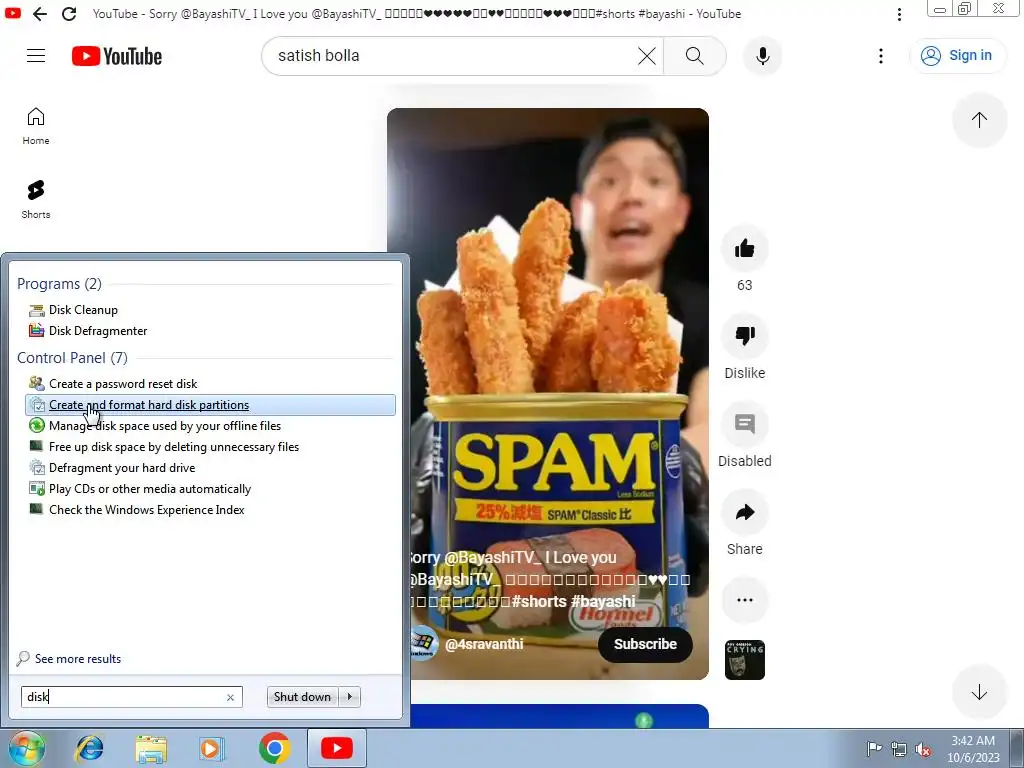The image size is (1024, 768).
Task: Focus the YouTube search field
Action: coord(455,56)
